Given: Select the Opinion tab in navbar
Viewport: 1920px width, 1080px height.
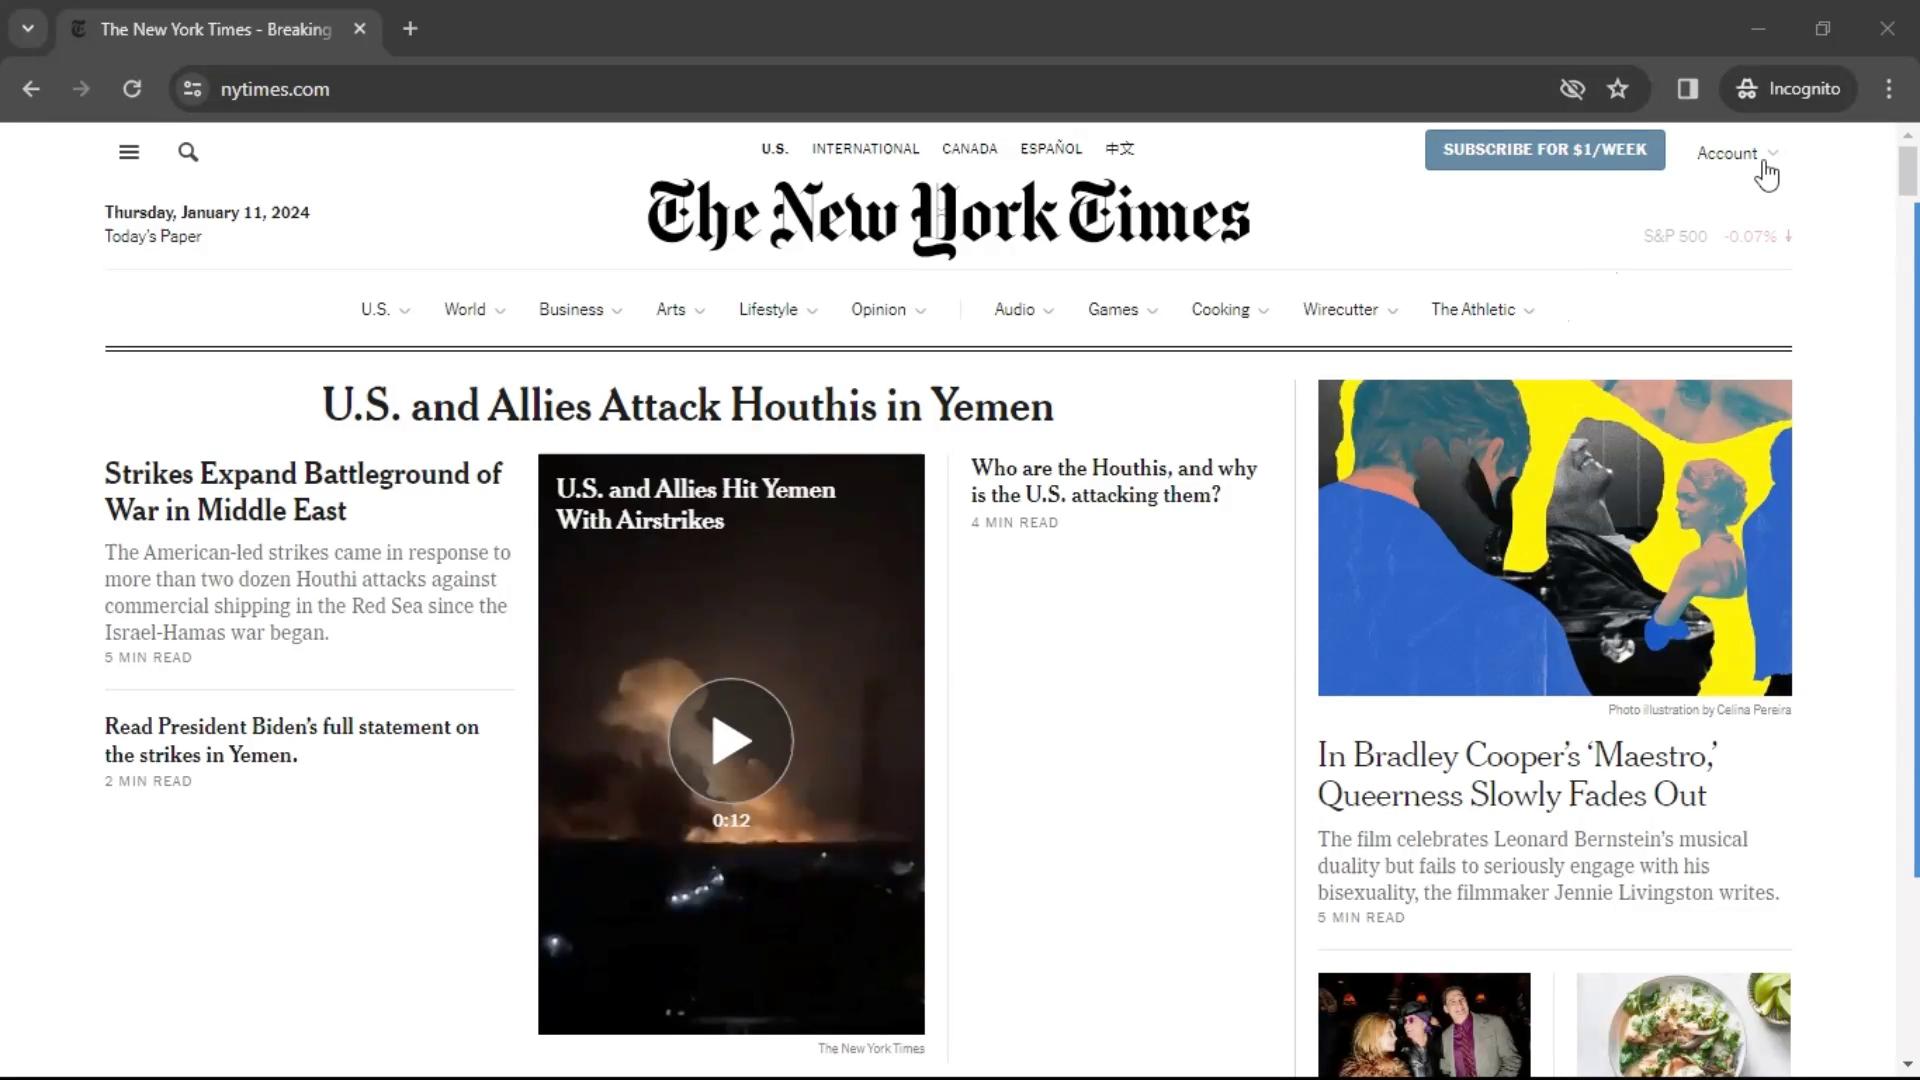Looking at the screenshot, I should click(x=878, y=309).
